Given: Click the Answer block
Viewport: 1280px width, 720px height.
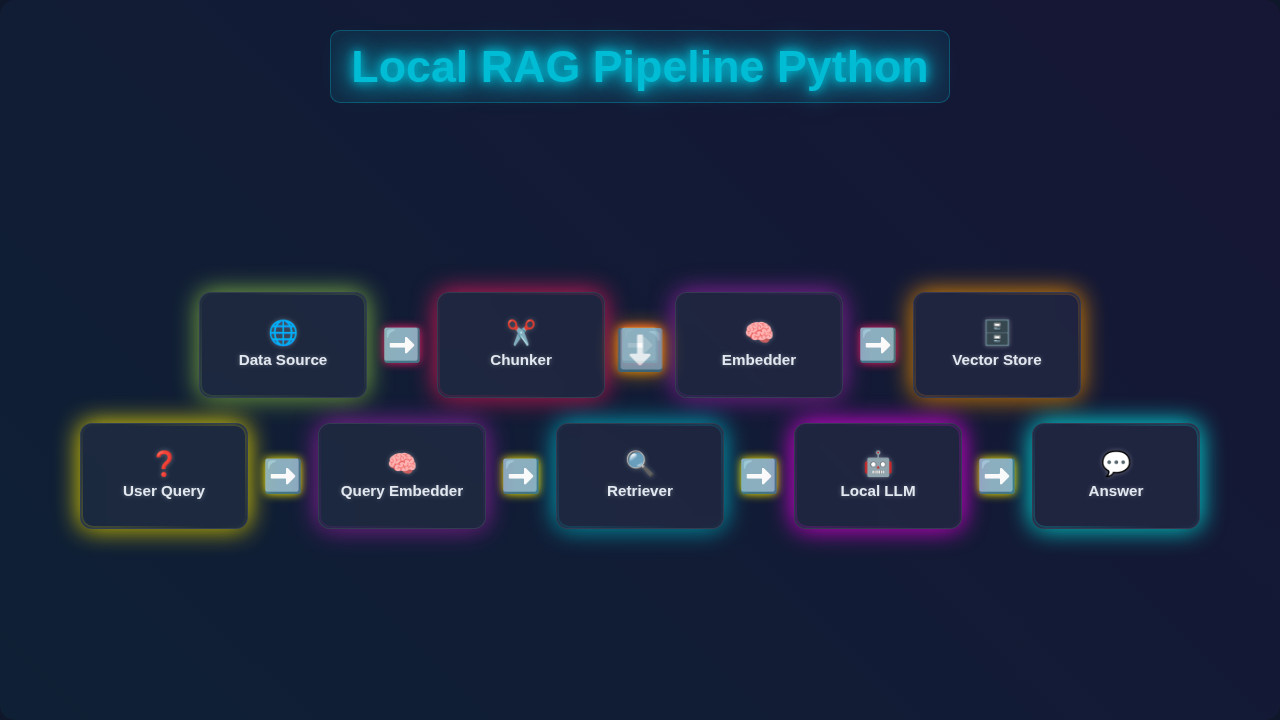Looking at the screenshot, I should point(1115,476).
